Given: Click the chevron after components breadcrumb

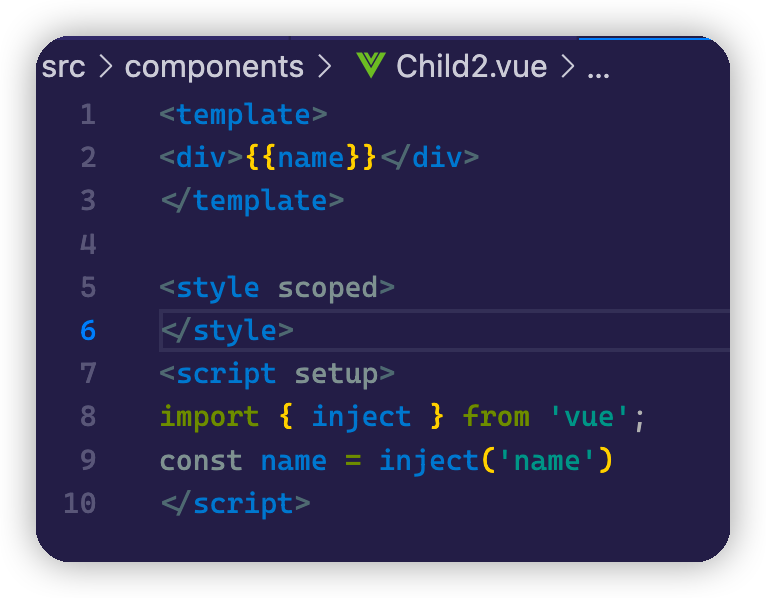Looking at the screenshot, I should click(x=323, y=67).
